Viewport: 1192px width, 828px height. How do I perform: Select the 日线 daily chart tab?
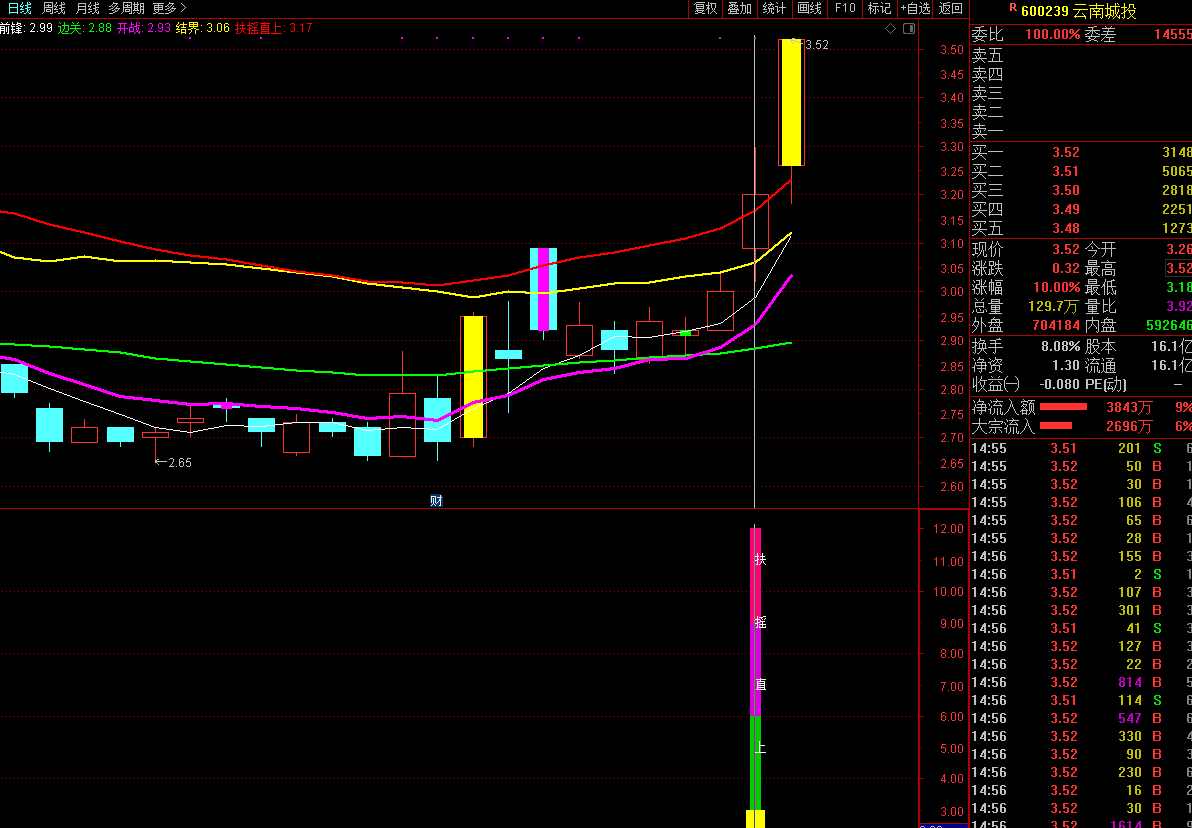point(20,8)
